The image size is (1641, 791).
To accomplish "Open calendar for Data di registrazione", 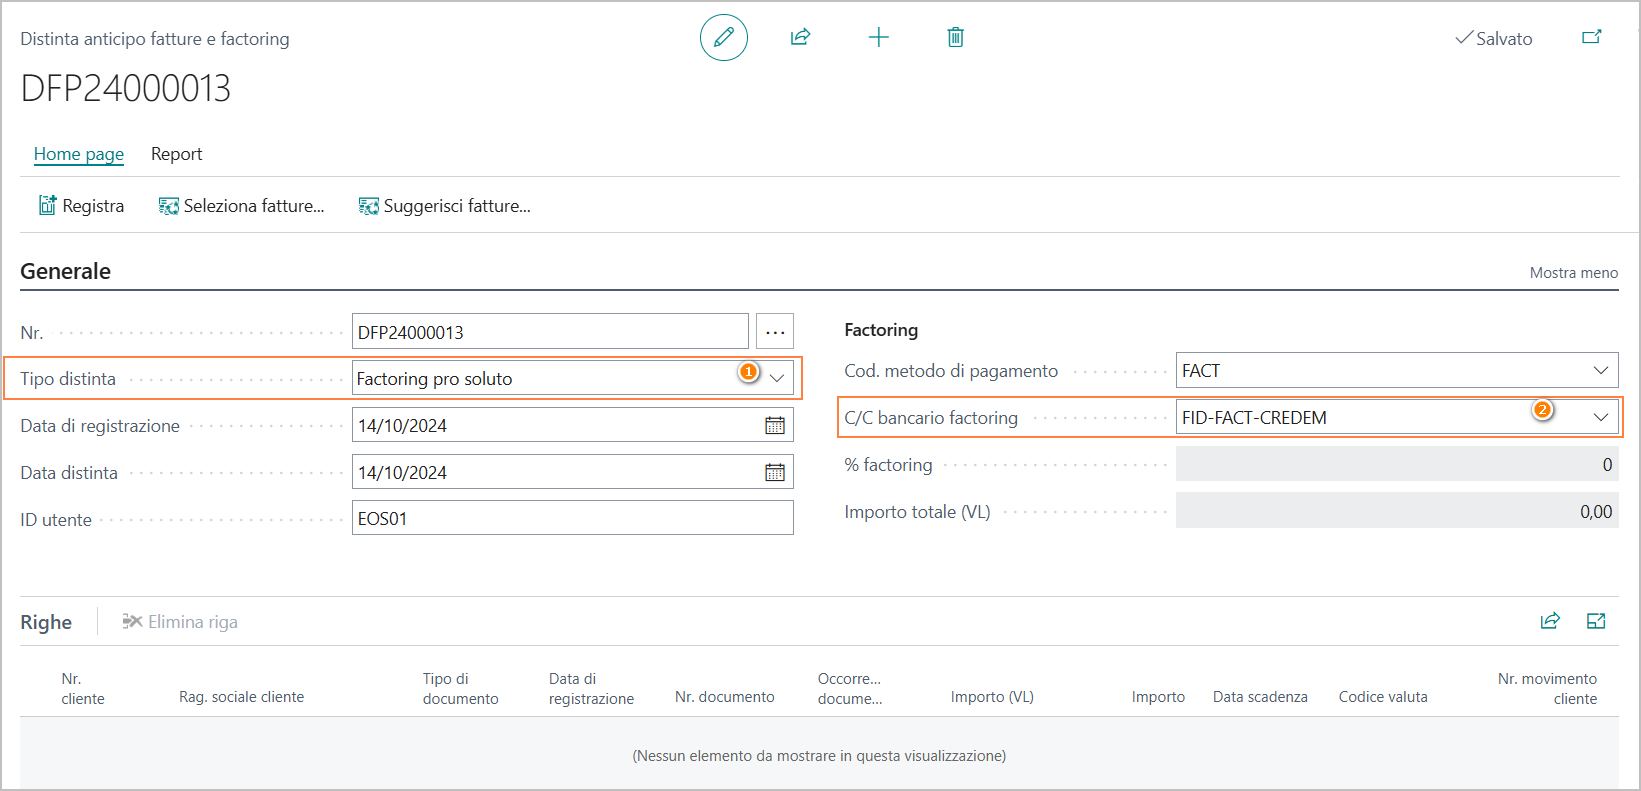I will tap(775, 426).
